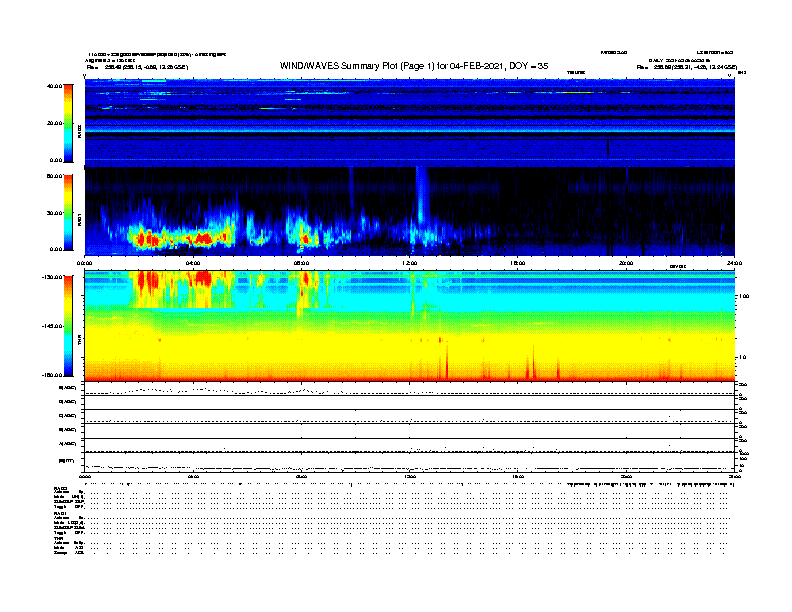792x612 pixels.
Task: Click the 08:00 tick label of the RAD1 spectrogram axis
Action: click(x=301, y=263)
